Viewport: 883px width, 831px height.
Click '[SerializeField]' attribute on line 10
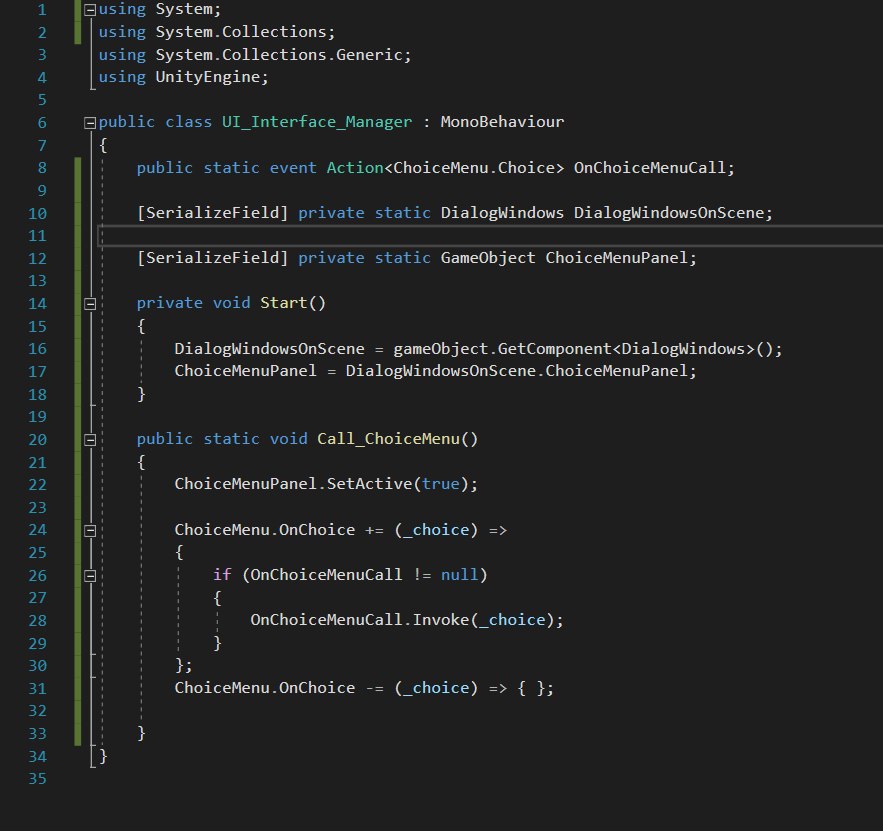(x=212, y=213)
